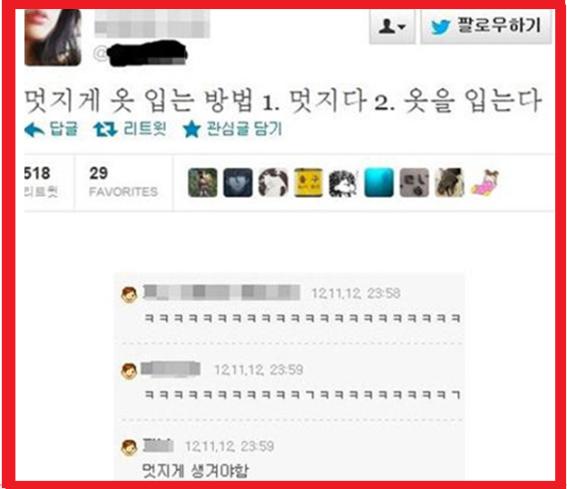Click the black-and-white curly hair avatar
The width and height of the screenshot is (567, 489).
[343, 184]
